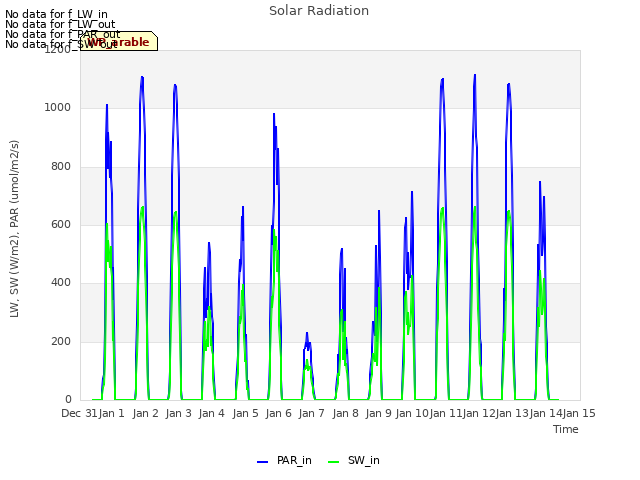This screenshot has width=640, height=480.
Task: Click the Jan 8 x-axis tick label
Action: pyautogui.click(x=345, y=413)
